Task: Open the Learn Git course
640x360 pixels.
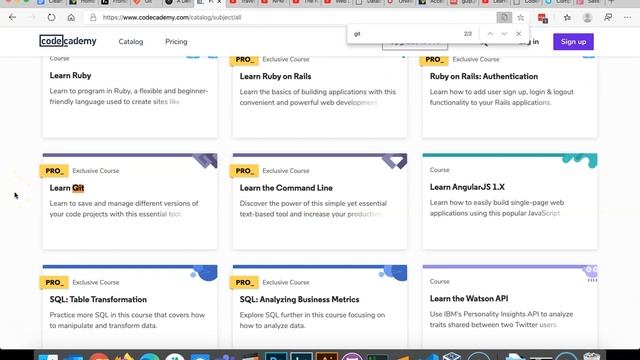Action: (67, 188)
